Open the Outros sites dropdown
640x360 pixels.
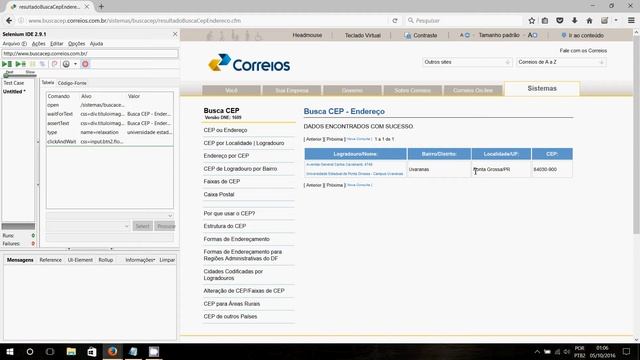click(467, 62)
